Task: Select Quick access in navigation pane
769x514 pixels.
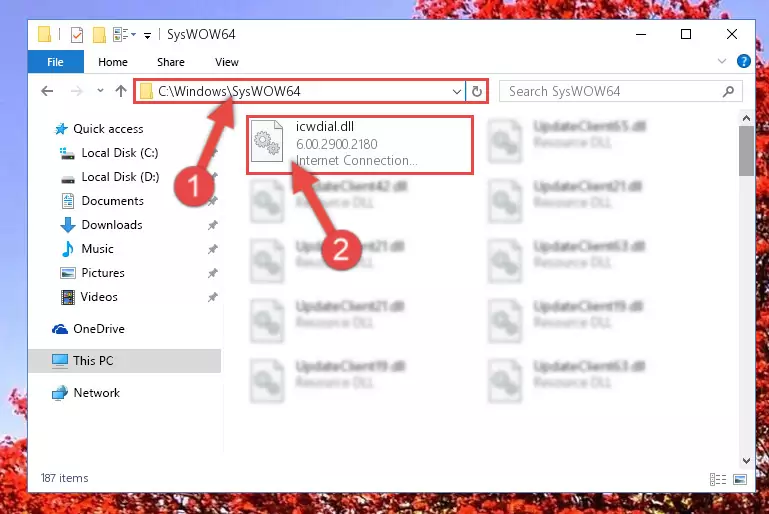Action: (x=108, y=128)
